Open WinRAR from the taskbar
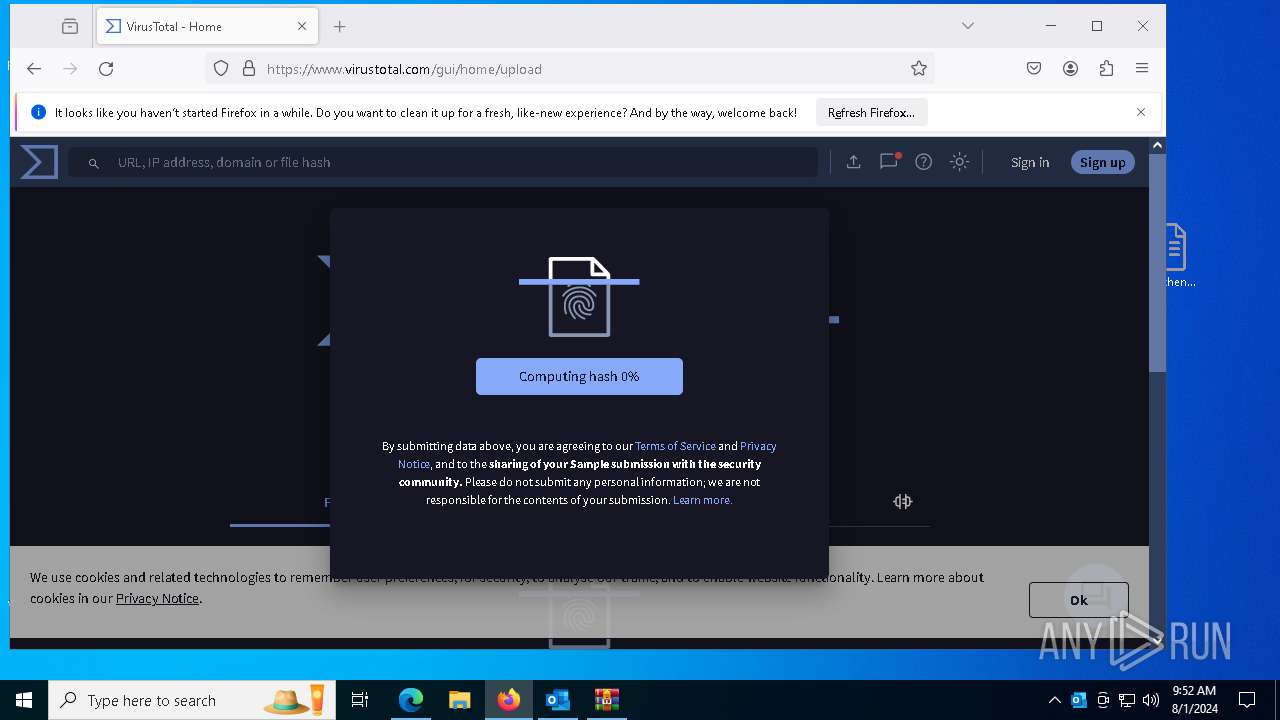Viewport: 1280px width, 720px height. coord(607,700)
